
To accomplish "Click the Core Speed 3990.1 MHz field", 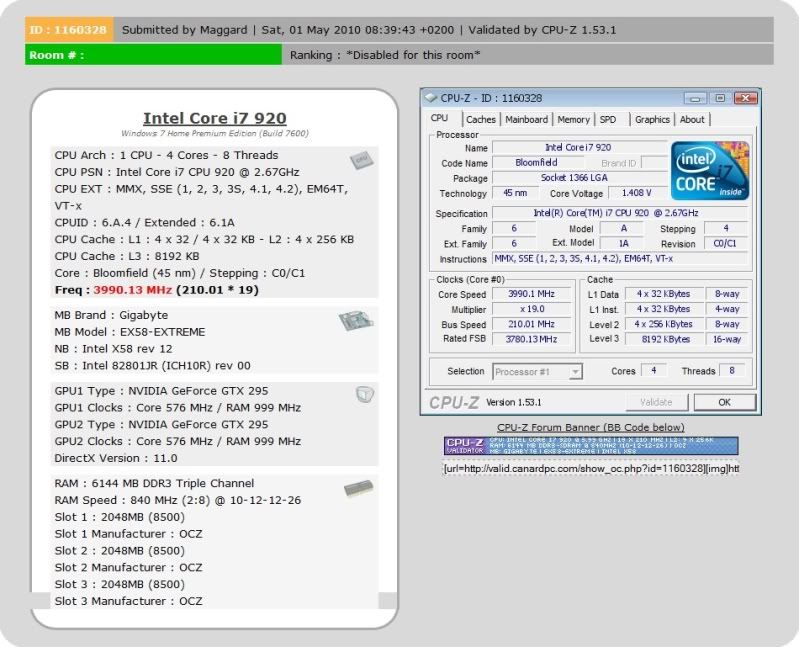I will (x=531, y=294).
